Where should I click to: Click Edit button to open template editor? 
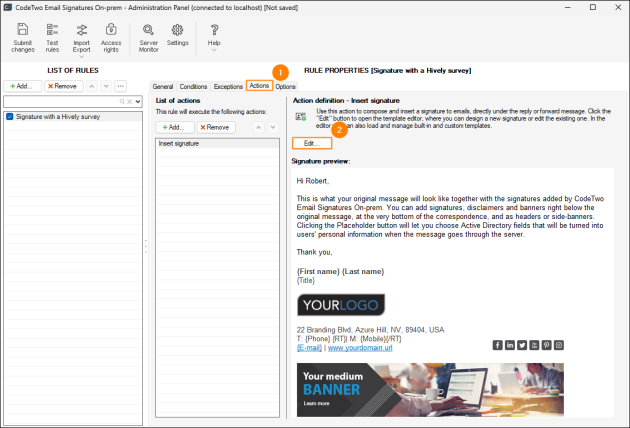312,143
